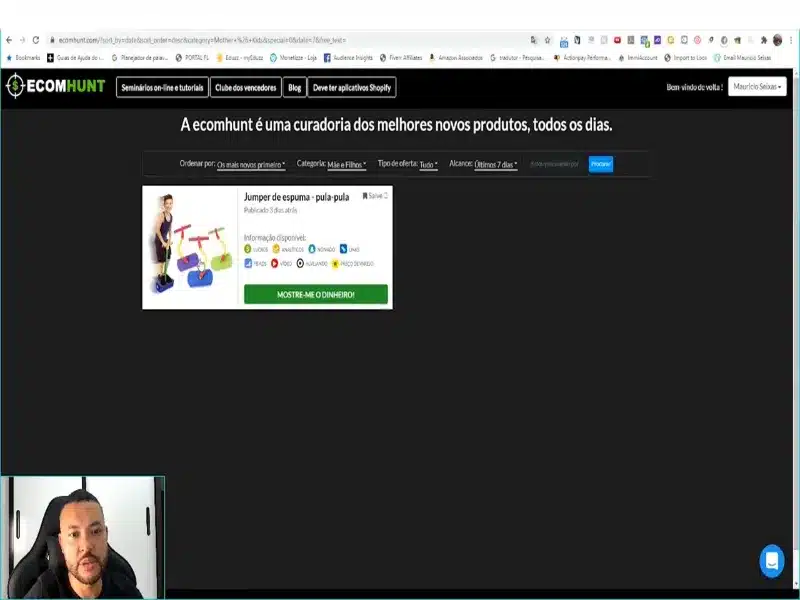Click the green Lucros info icon
The height and width of the screenshot is (600, 800).
pyautogui.click(x=248, y=249)
